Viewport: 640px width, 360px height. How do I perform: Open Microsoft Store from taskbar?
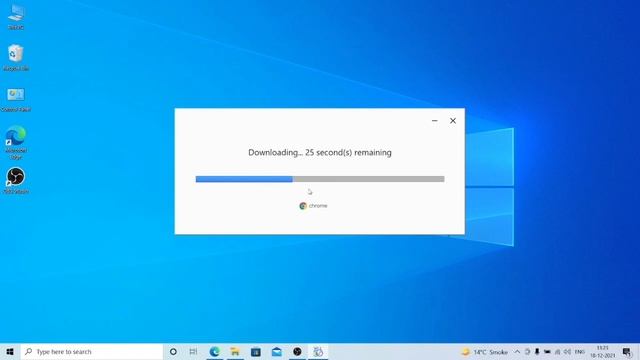[x=256, y=351]
